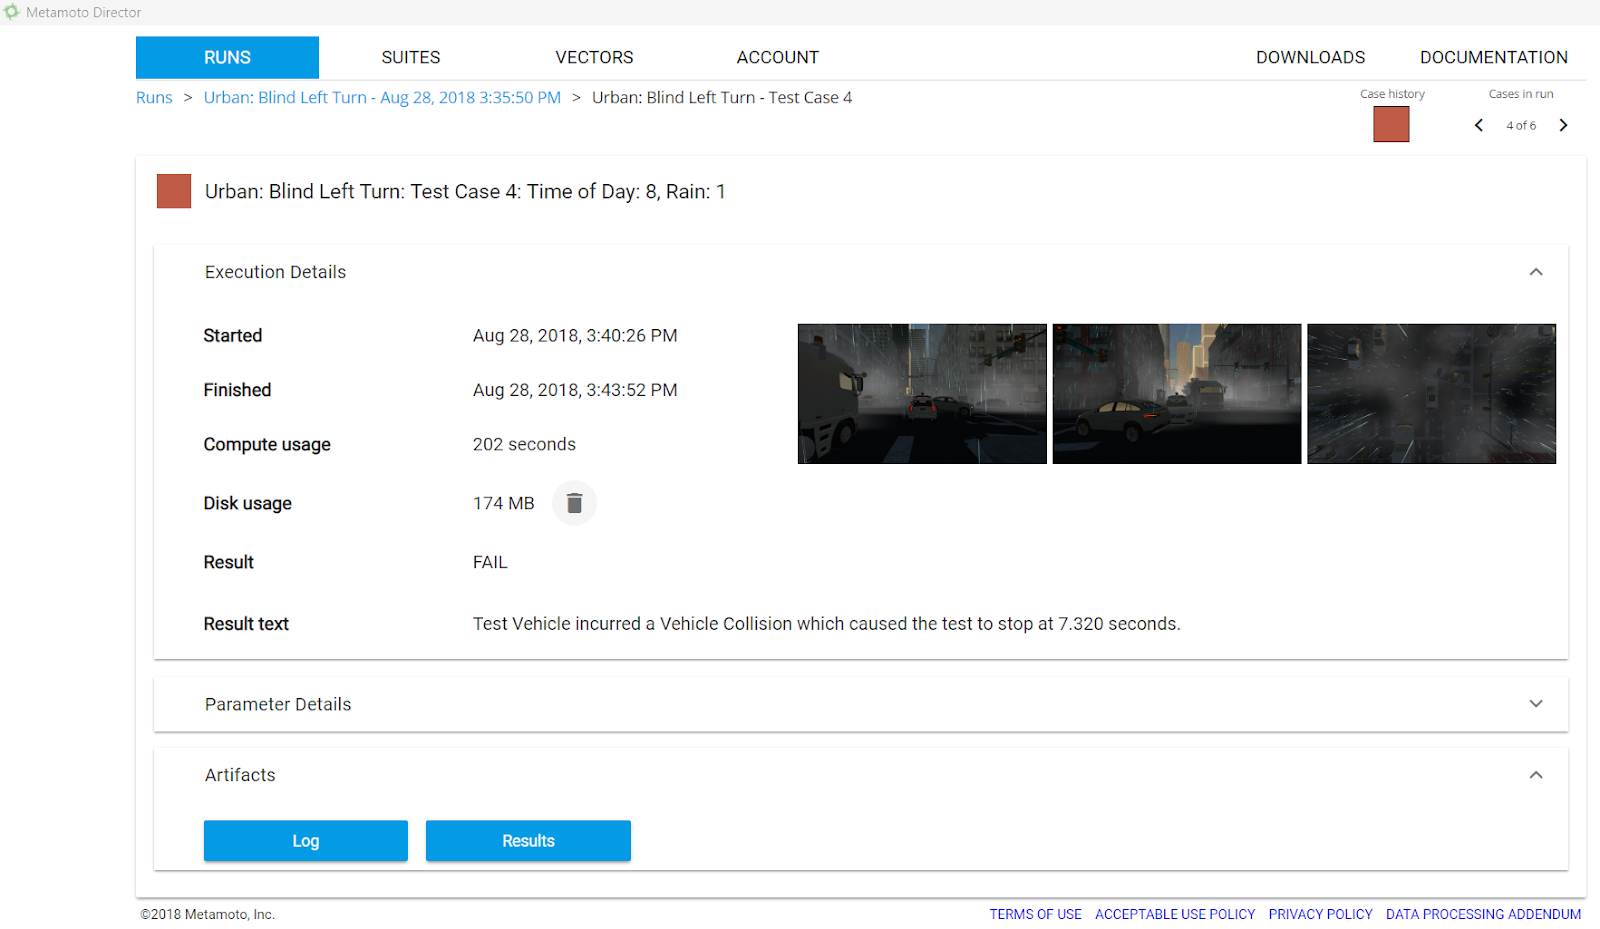The height and width of the screenshot is (929, 1600).
Task: Open the Terms of Use link
Action: point(1036,914)
